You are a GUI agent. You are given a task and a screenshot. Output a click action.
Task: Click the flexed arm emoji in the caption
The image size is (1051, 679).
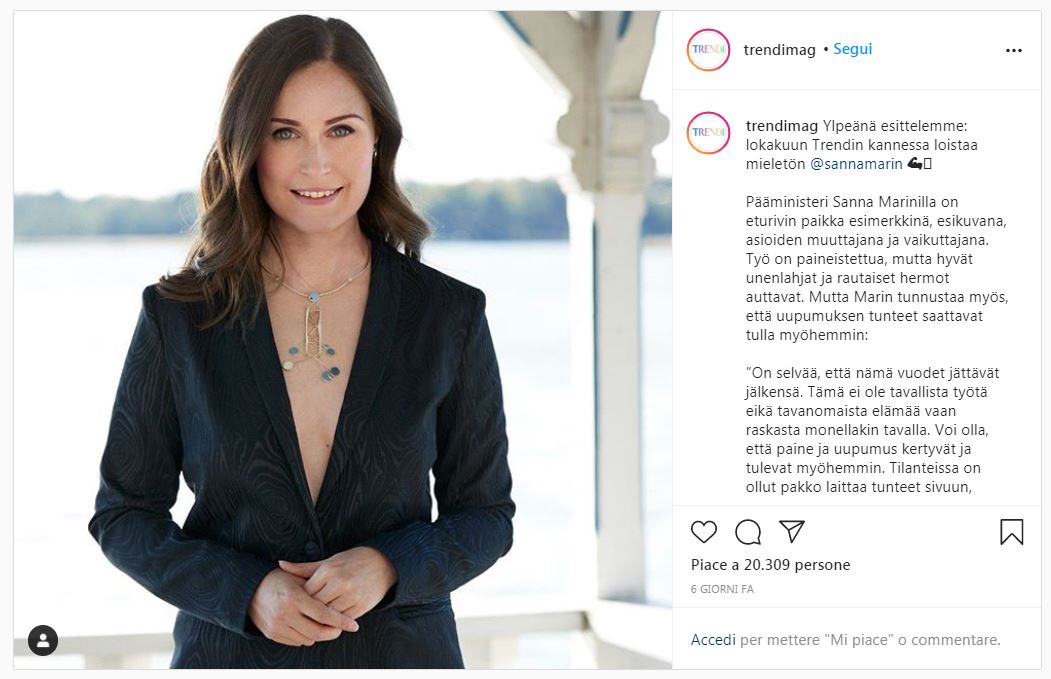915,163
